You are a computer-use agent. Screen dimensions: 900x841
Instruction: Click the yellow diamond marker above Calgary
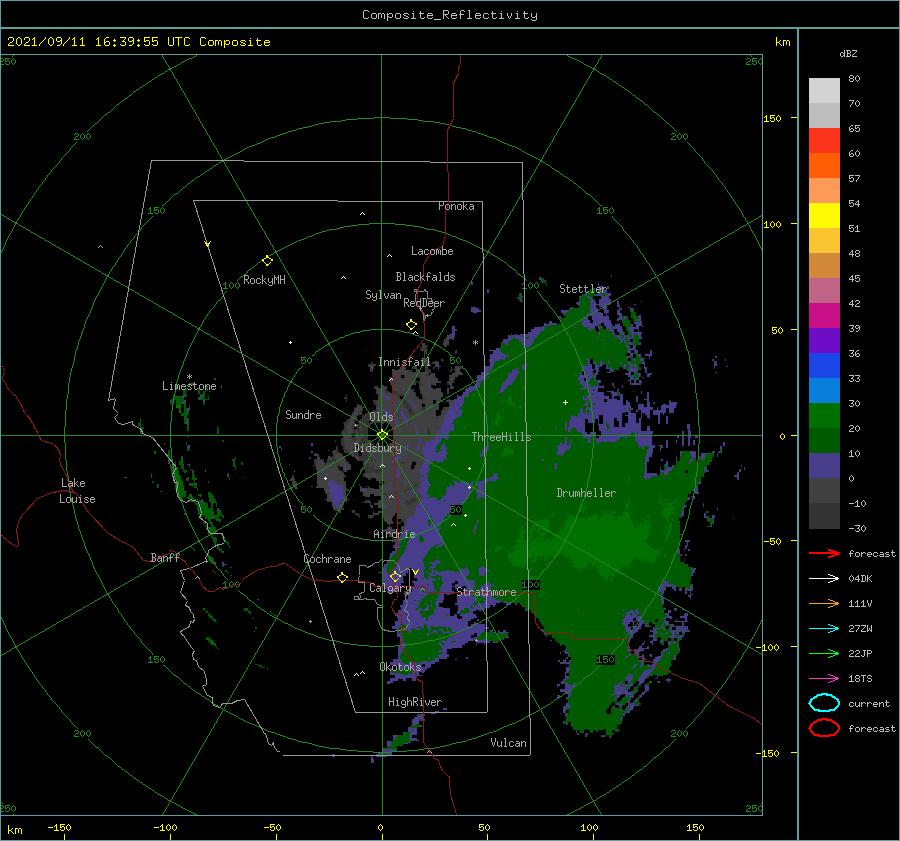395,576
